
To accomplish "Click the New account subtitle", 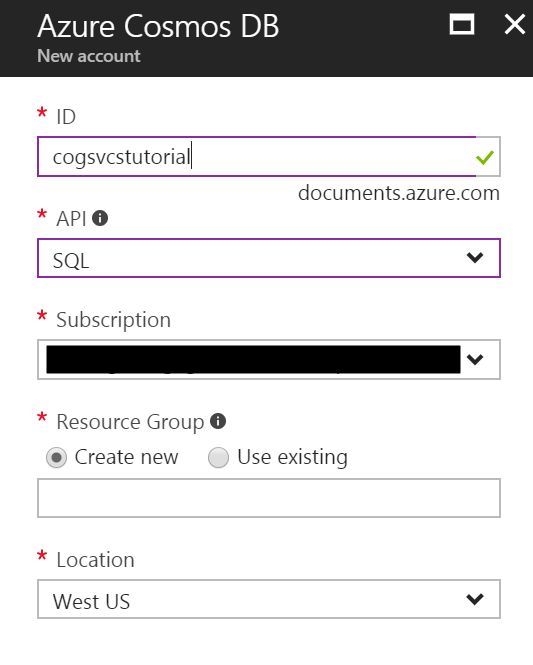I will tap(89, 56).
